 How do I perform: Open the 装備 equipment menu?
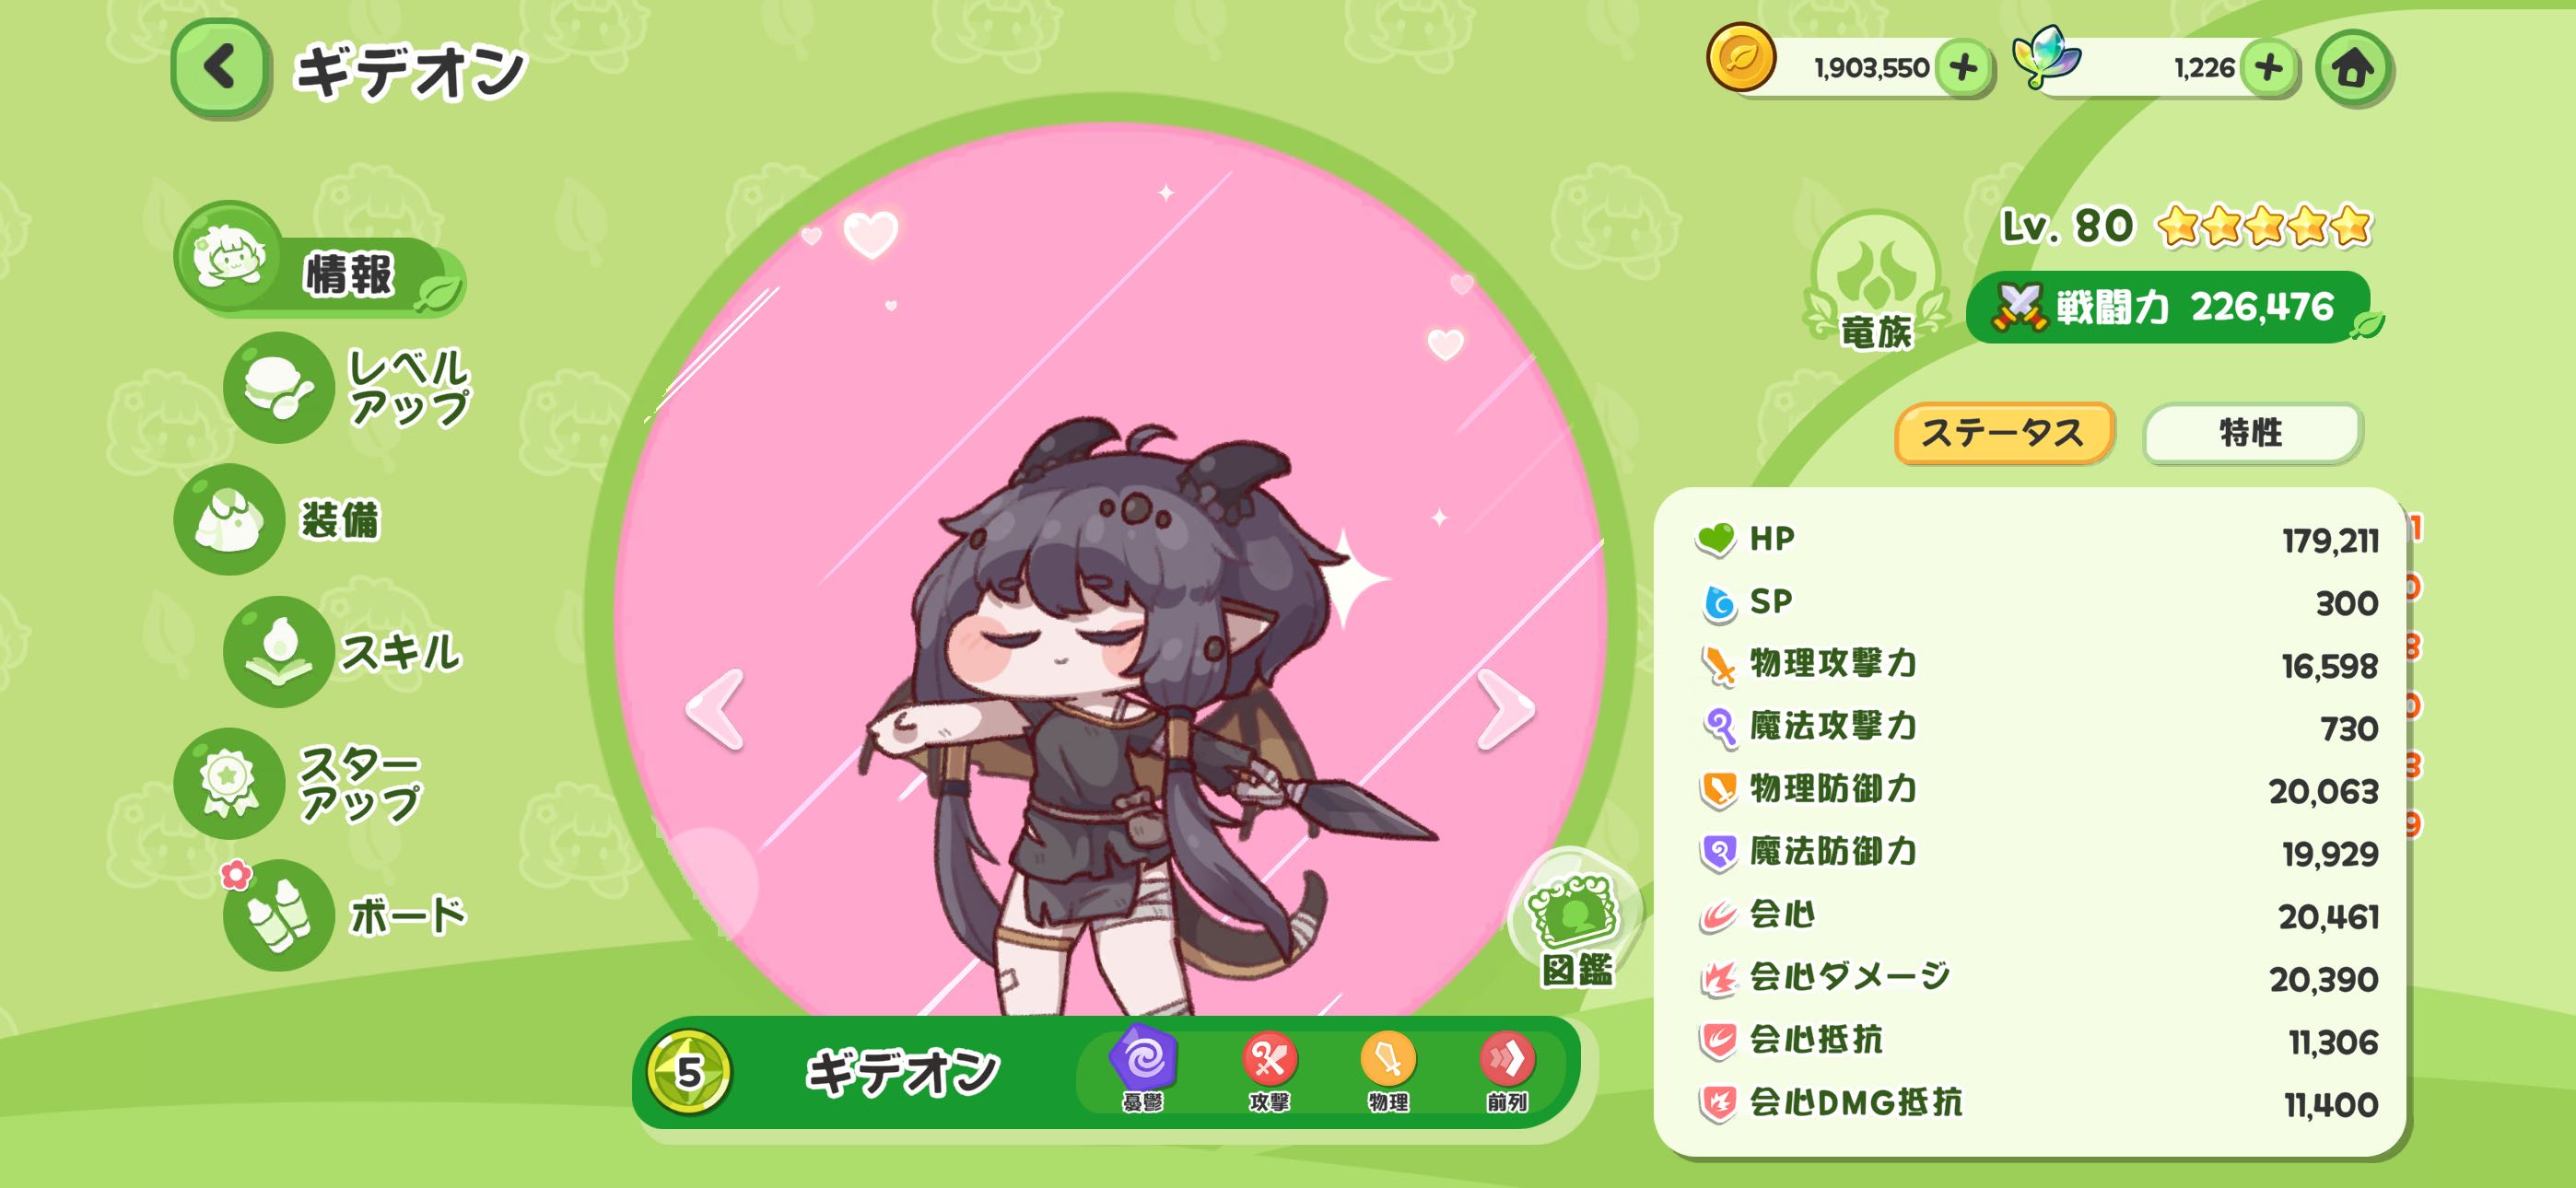(x=278, y=519)
